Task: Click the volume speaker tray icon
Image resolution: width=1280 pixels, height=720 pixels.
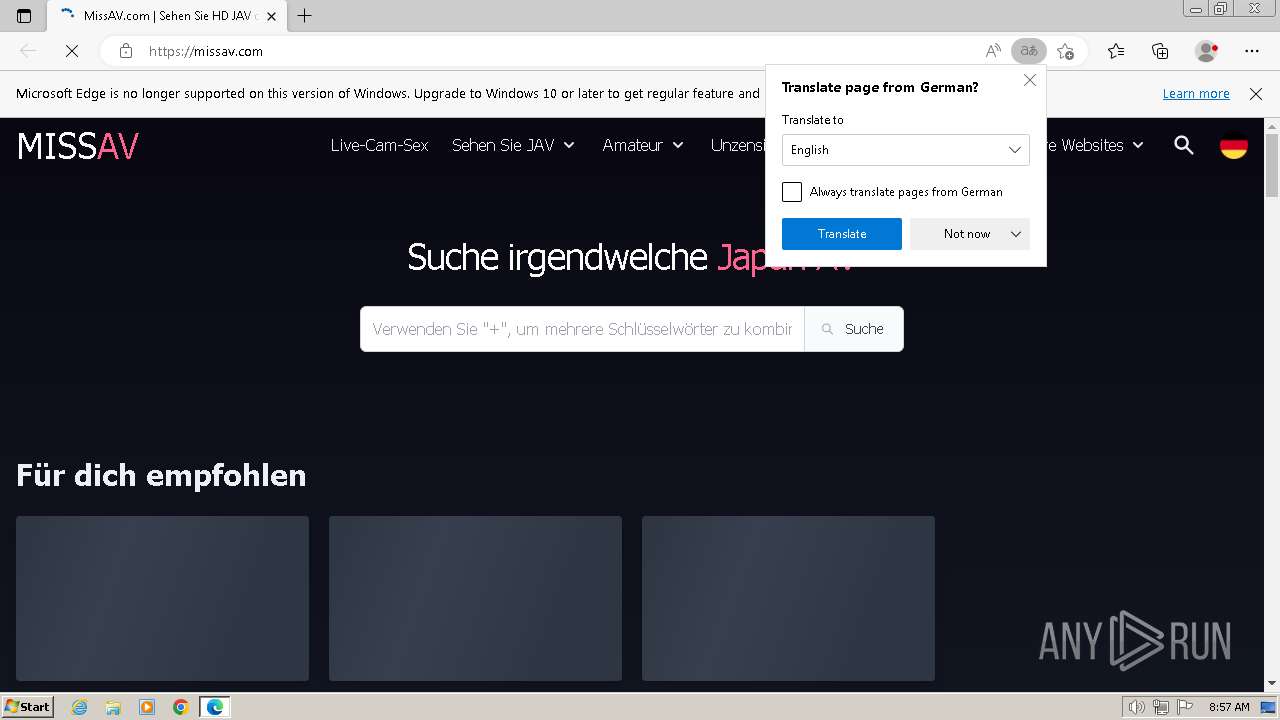Action: [x=1137, y=707]
